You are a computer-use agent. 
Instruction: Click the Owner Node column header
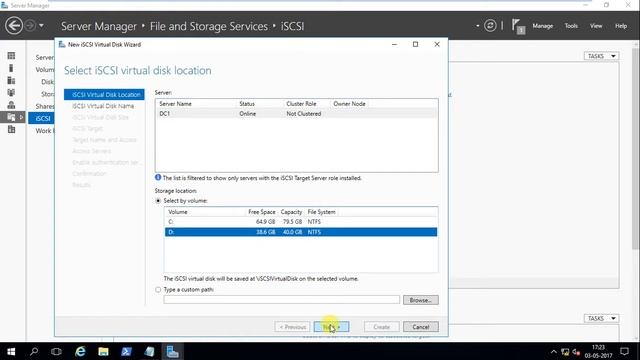(x=349, y=104)
